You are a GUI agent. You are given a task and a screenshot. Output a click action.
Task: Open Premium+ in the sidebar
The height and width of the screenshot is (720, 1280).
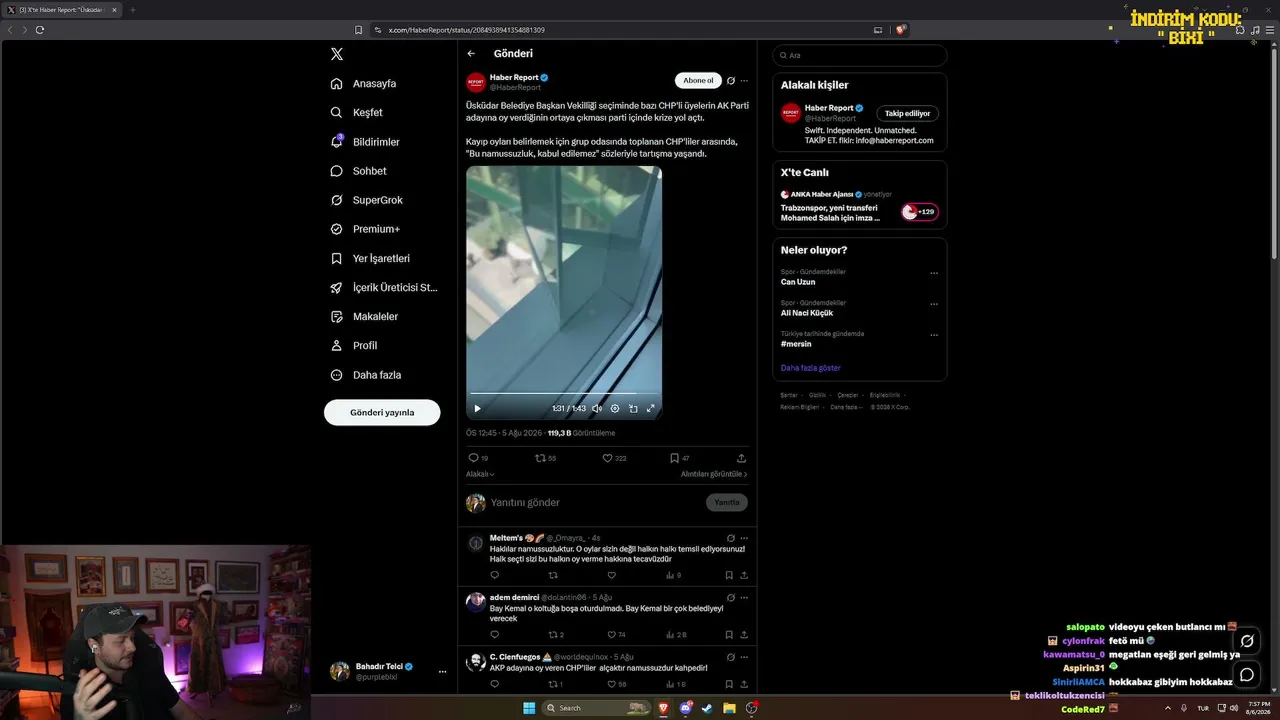click(x=366, y=229)
